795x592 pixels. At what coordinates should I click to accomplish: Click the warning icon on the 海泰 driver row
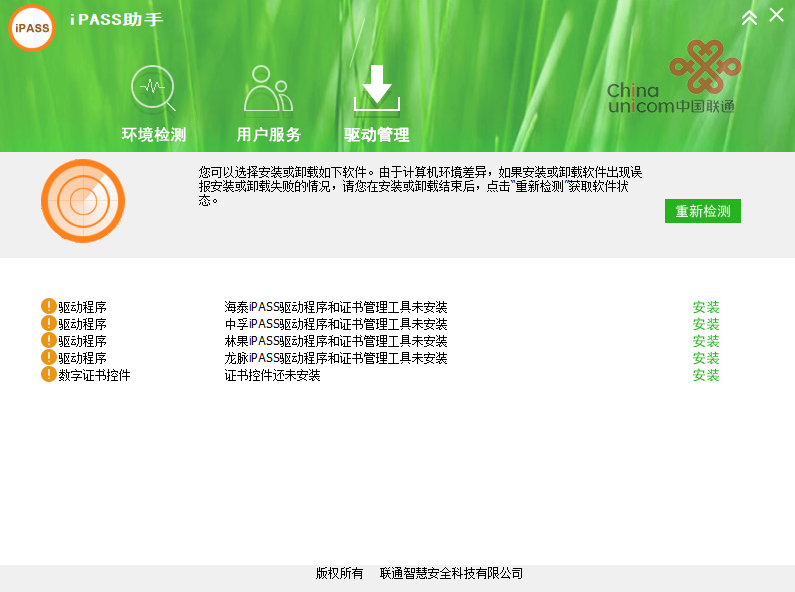click(48, 307)
